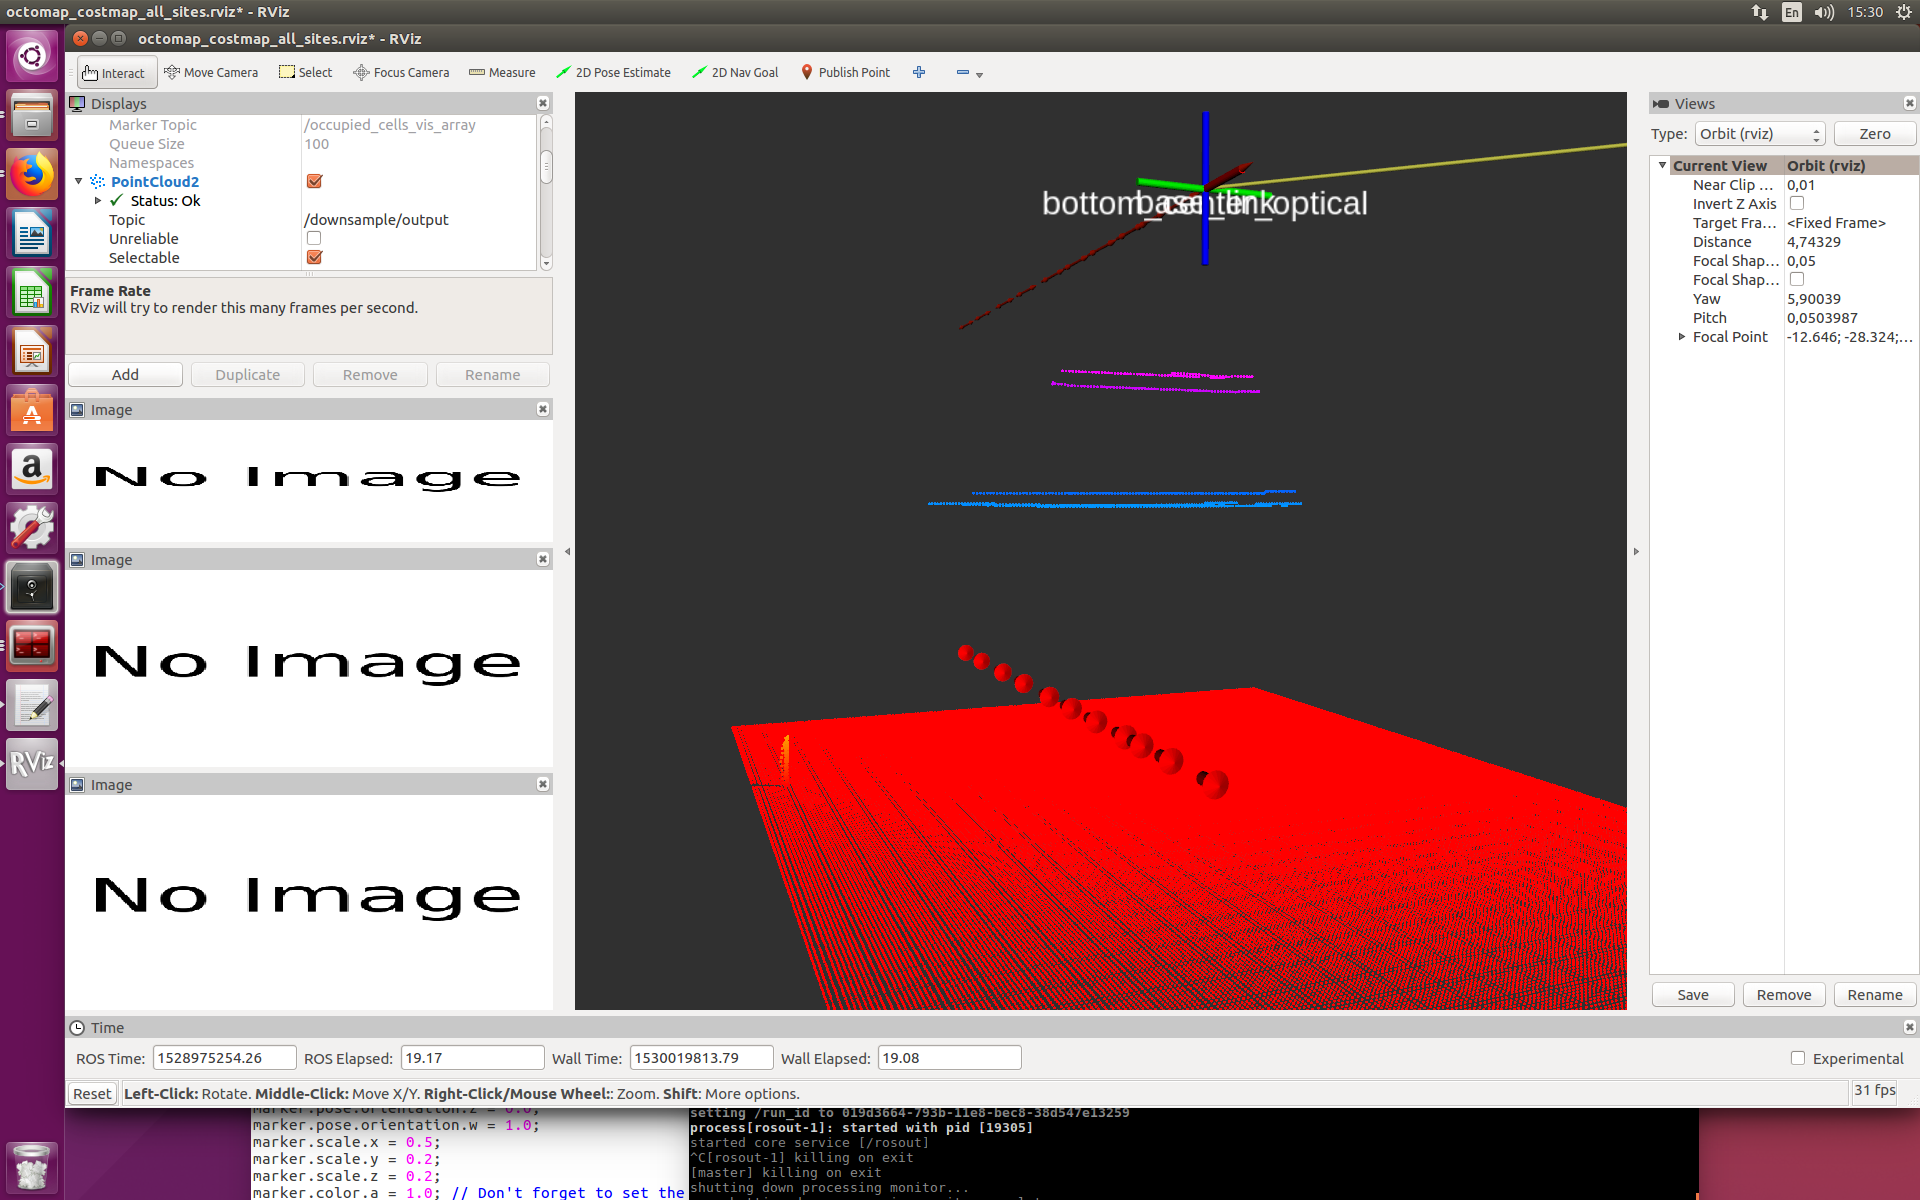The width and height of the screenshot is (1920, 1200).
Task: Select the Measure tool
Action: pyautogui.click(x=502, y=72)
